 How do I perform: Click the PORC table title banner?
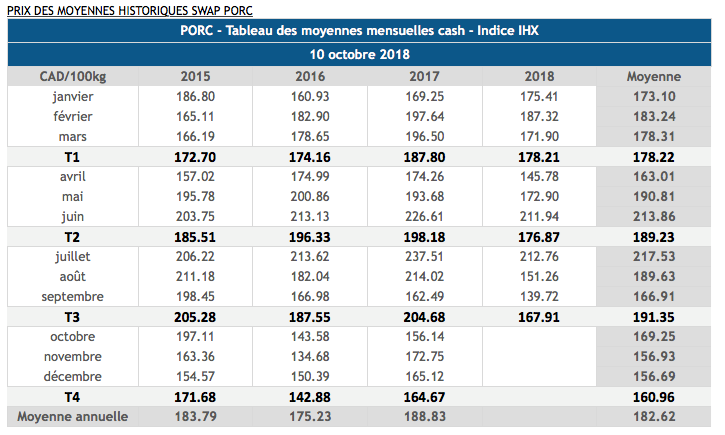(362, 31)
